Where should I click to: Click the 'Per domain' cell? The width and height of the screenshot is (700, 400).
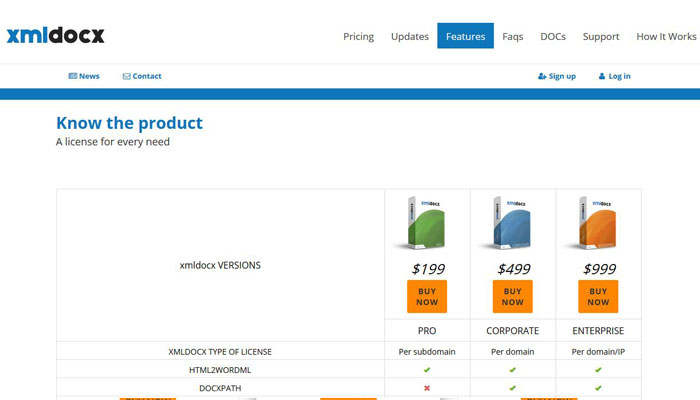(x=512, y=352)
